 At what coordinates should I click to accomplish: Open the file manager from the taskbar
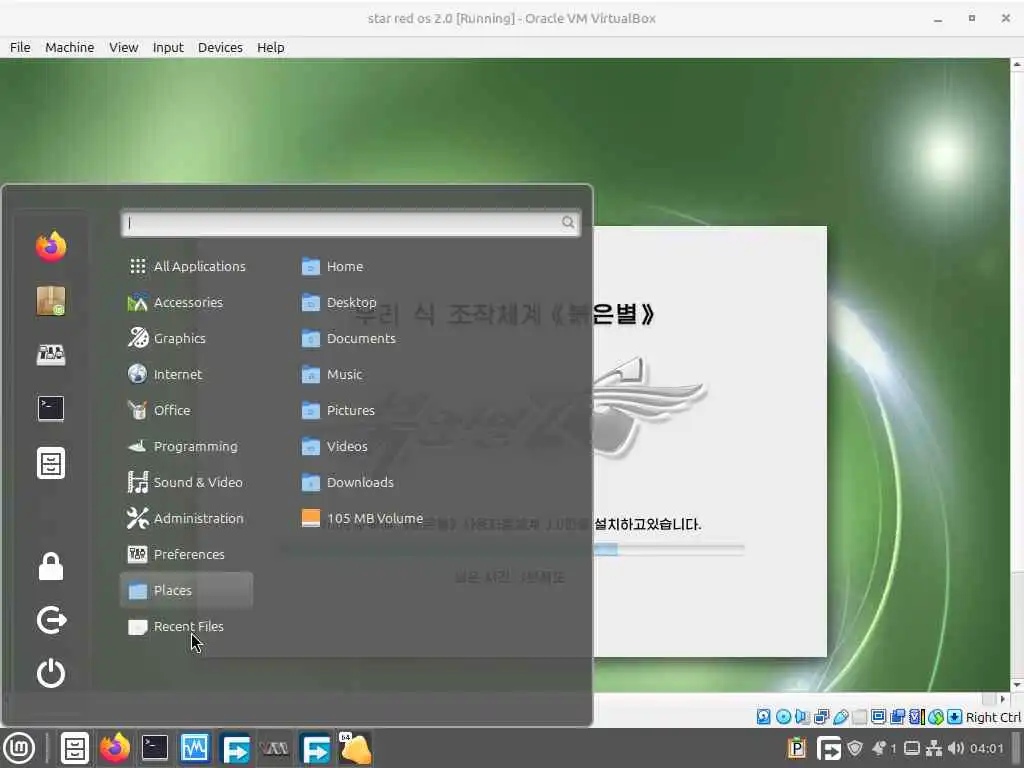(x=74, y=748)
